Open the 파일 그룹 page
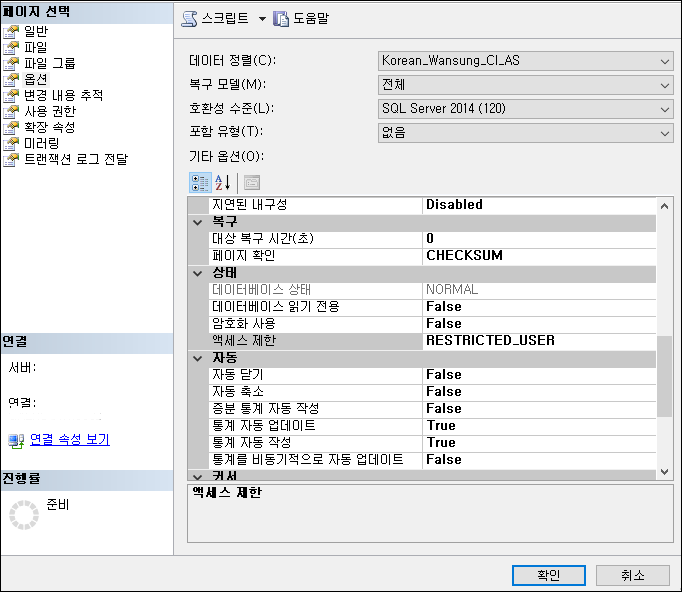This screenshot has width=682, height=592. (x=49, y=63)
